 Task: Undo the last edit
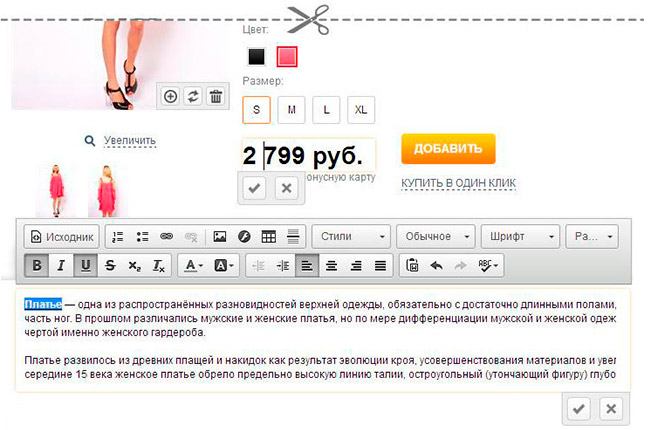tap(436, 265)
